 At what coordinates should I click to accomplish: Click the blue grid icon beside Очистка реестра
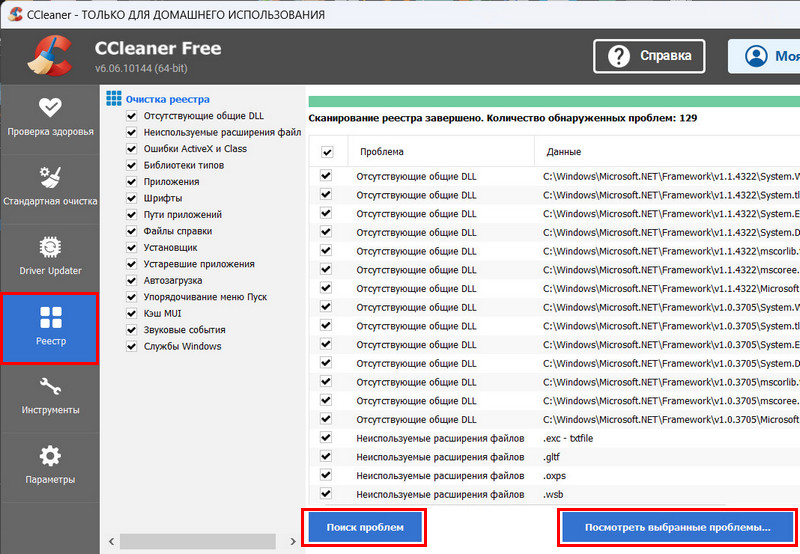tap(114, 98)
